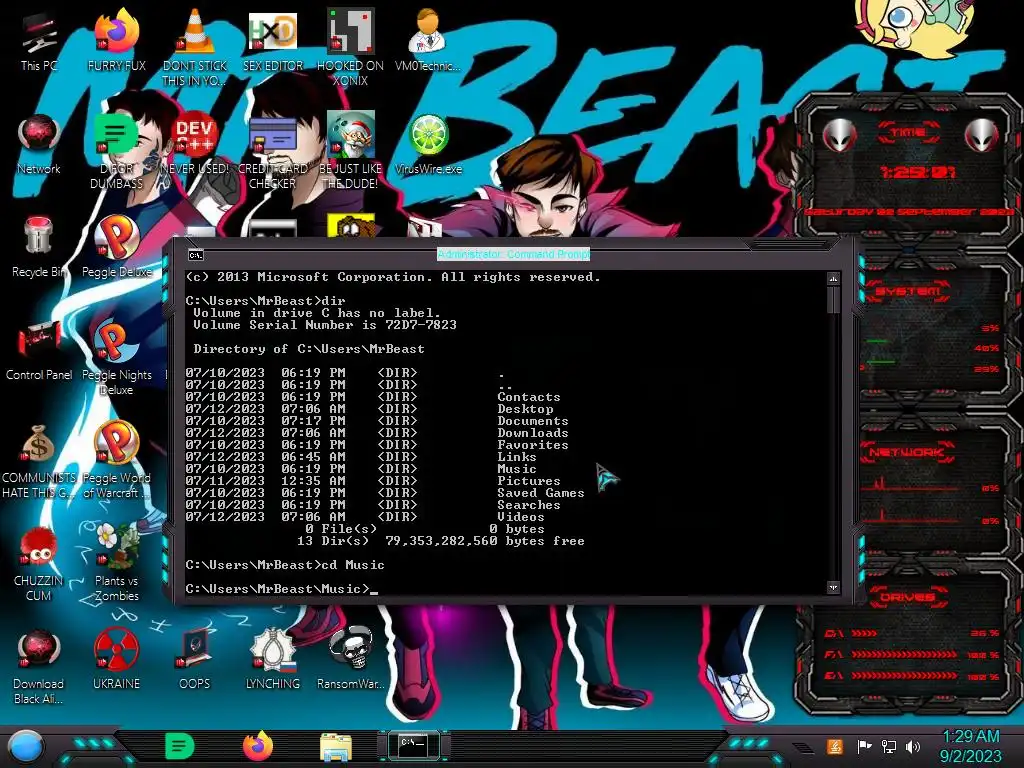Click the F:\ drive usage bar
Screen dimensions: 1024x768
pyautogui.click(x=911, y=654)
